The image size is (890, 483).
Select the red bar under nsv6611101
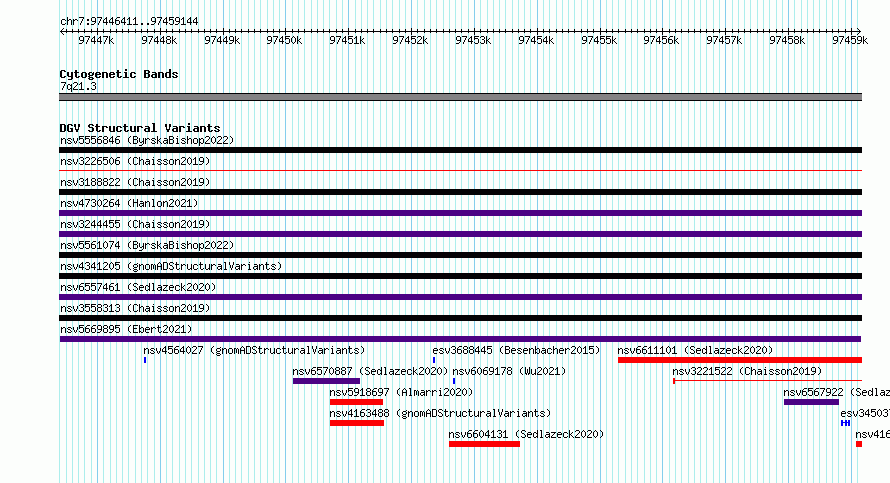coord(740,360)
